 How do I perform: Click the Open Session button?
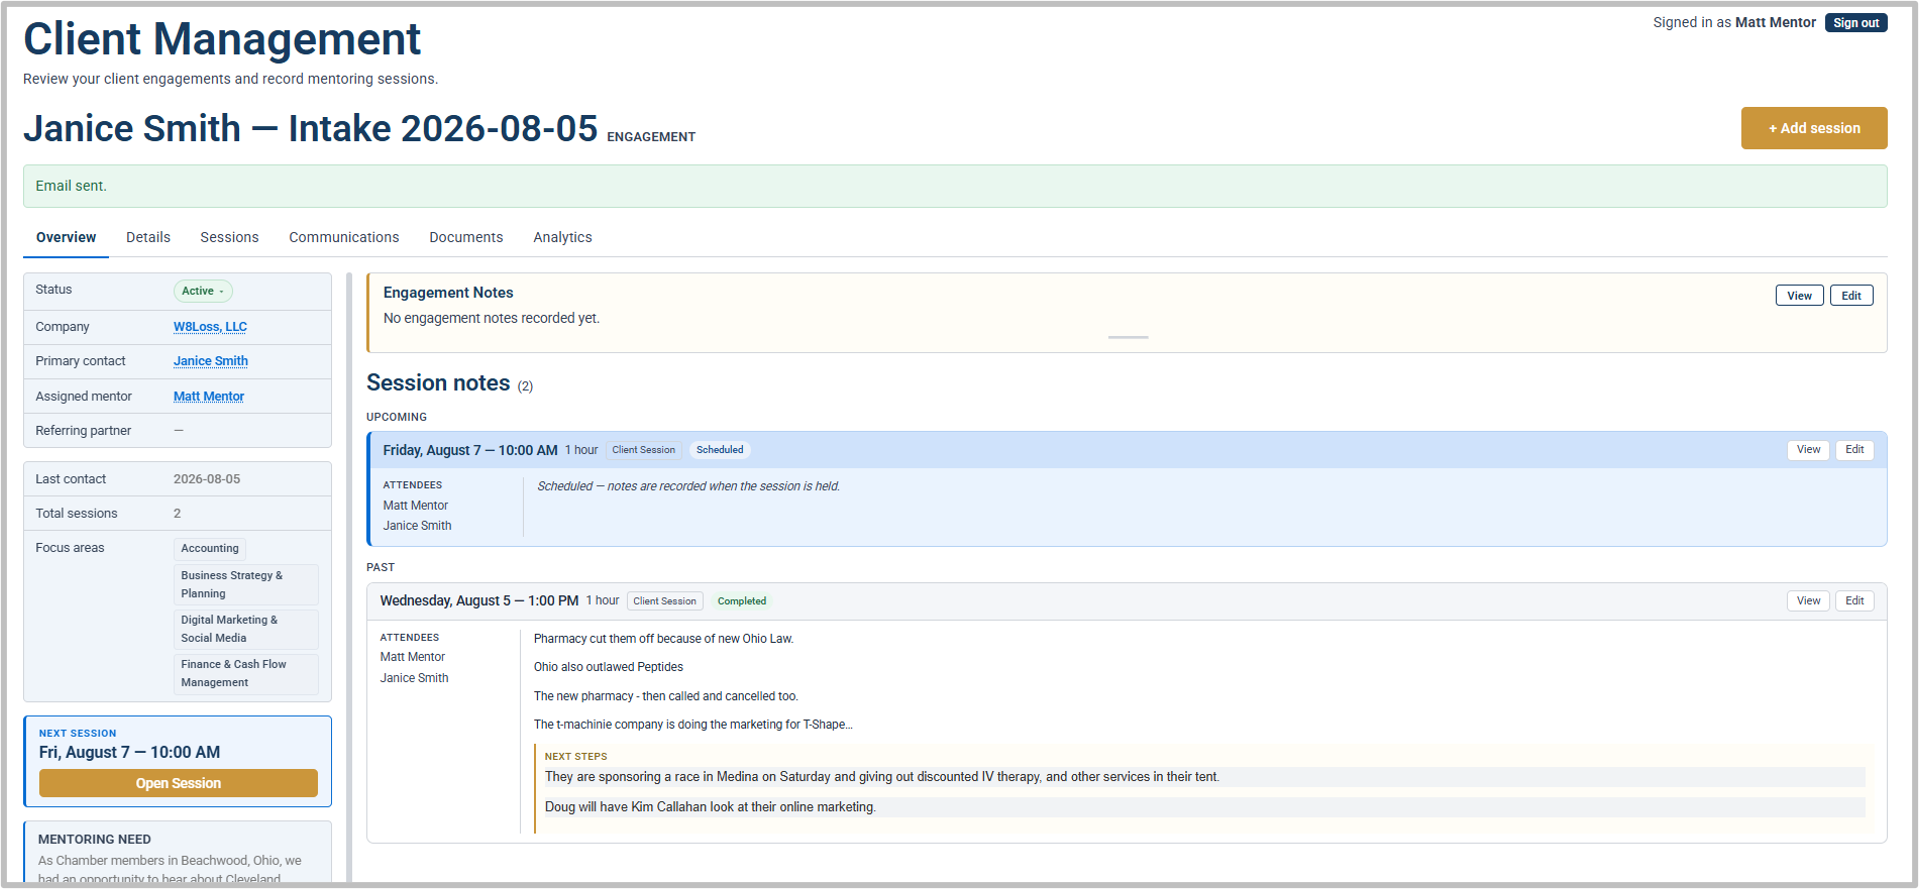(x=178, y=783)
